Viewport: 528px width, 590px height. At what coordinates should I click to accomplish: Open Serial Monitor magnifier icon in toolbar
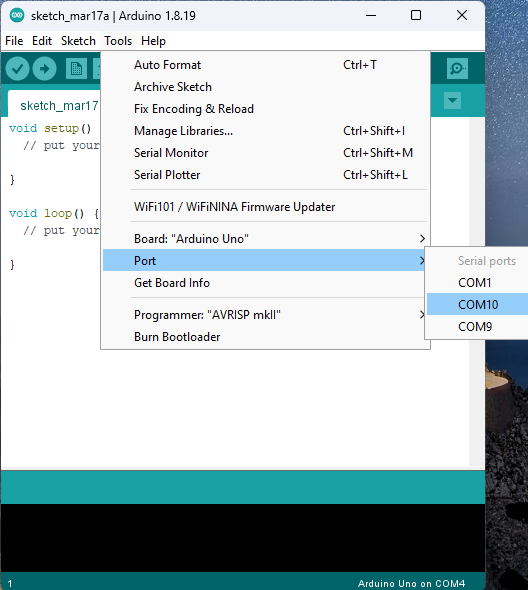[457, 68]
